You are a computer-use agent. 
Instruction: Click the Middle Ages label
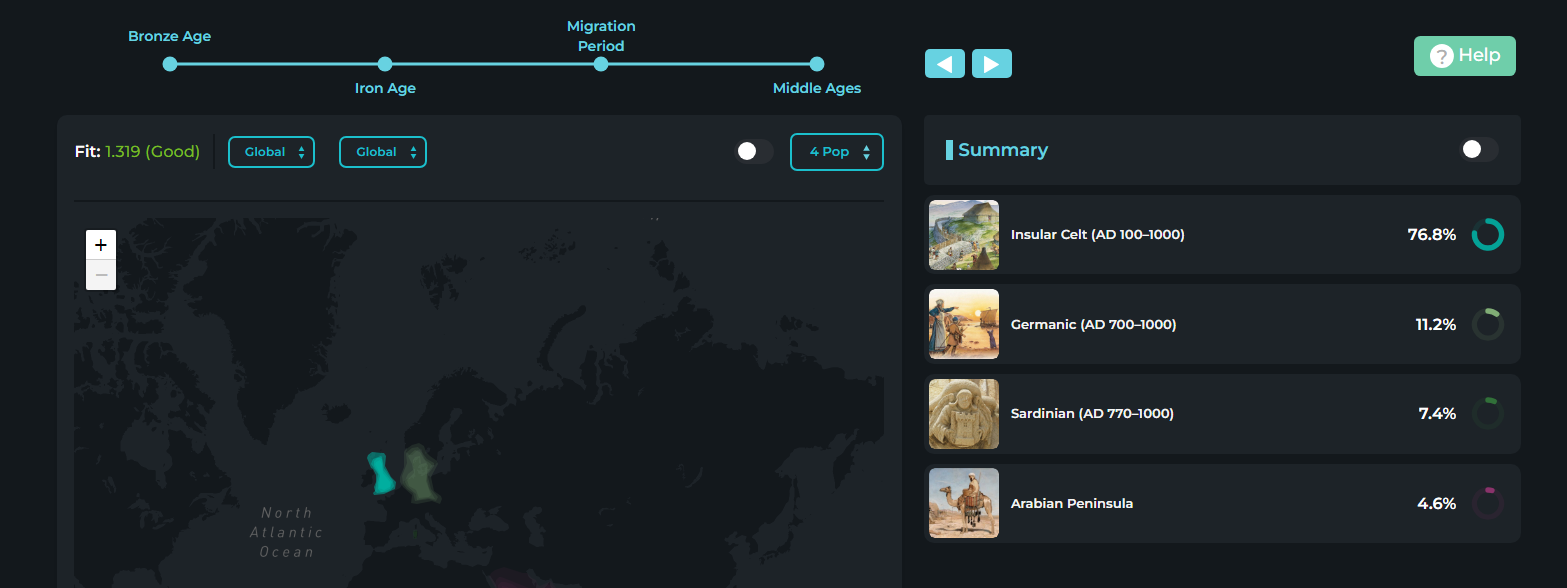(817, 88)
